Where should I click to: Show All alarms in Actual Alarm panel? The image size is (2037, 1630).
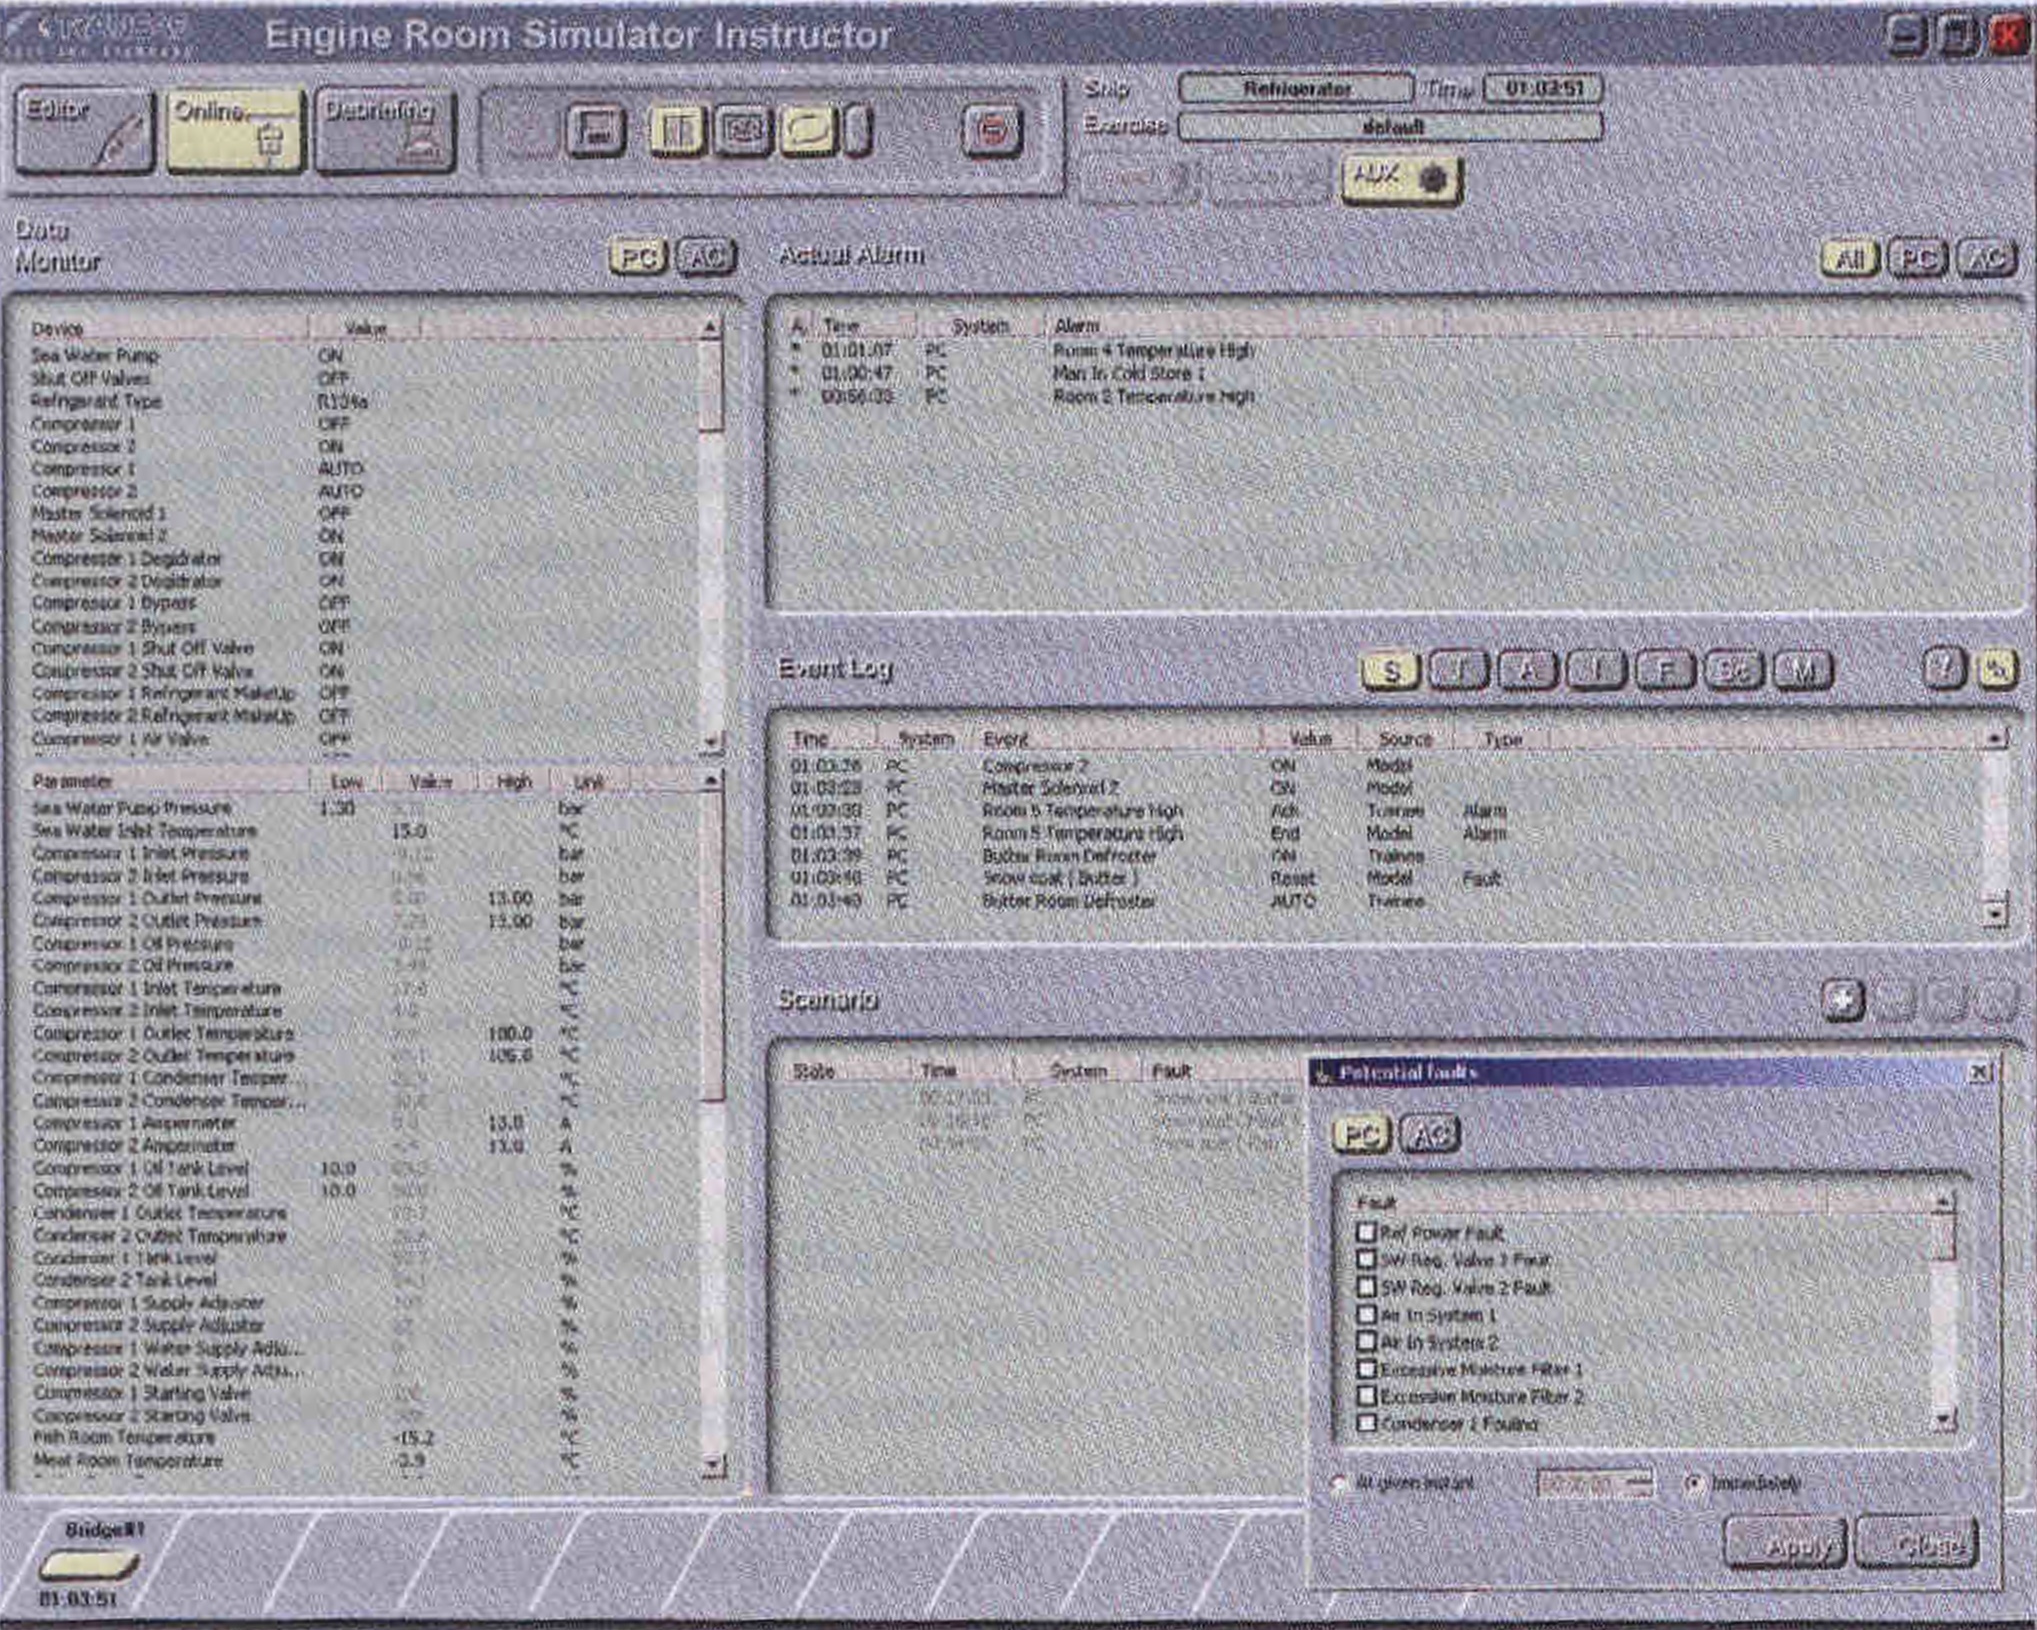tap(1849, 259)
